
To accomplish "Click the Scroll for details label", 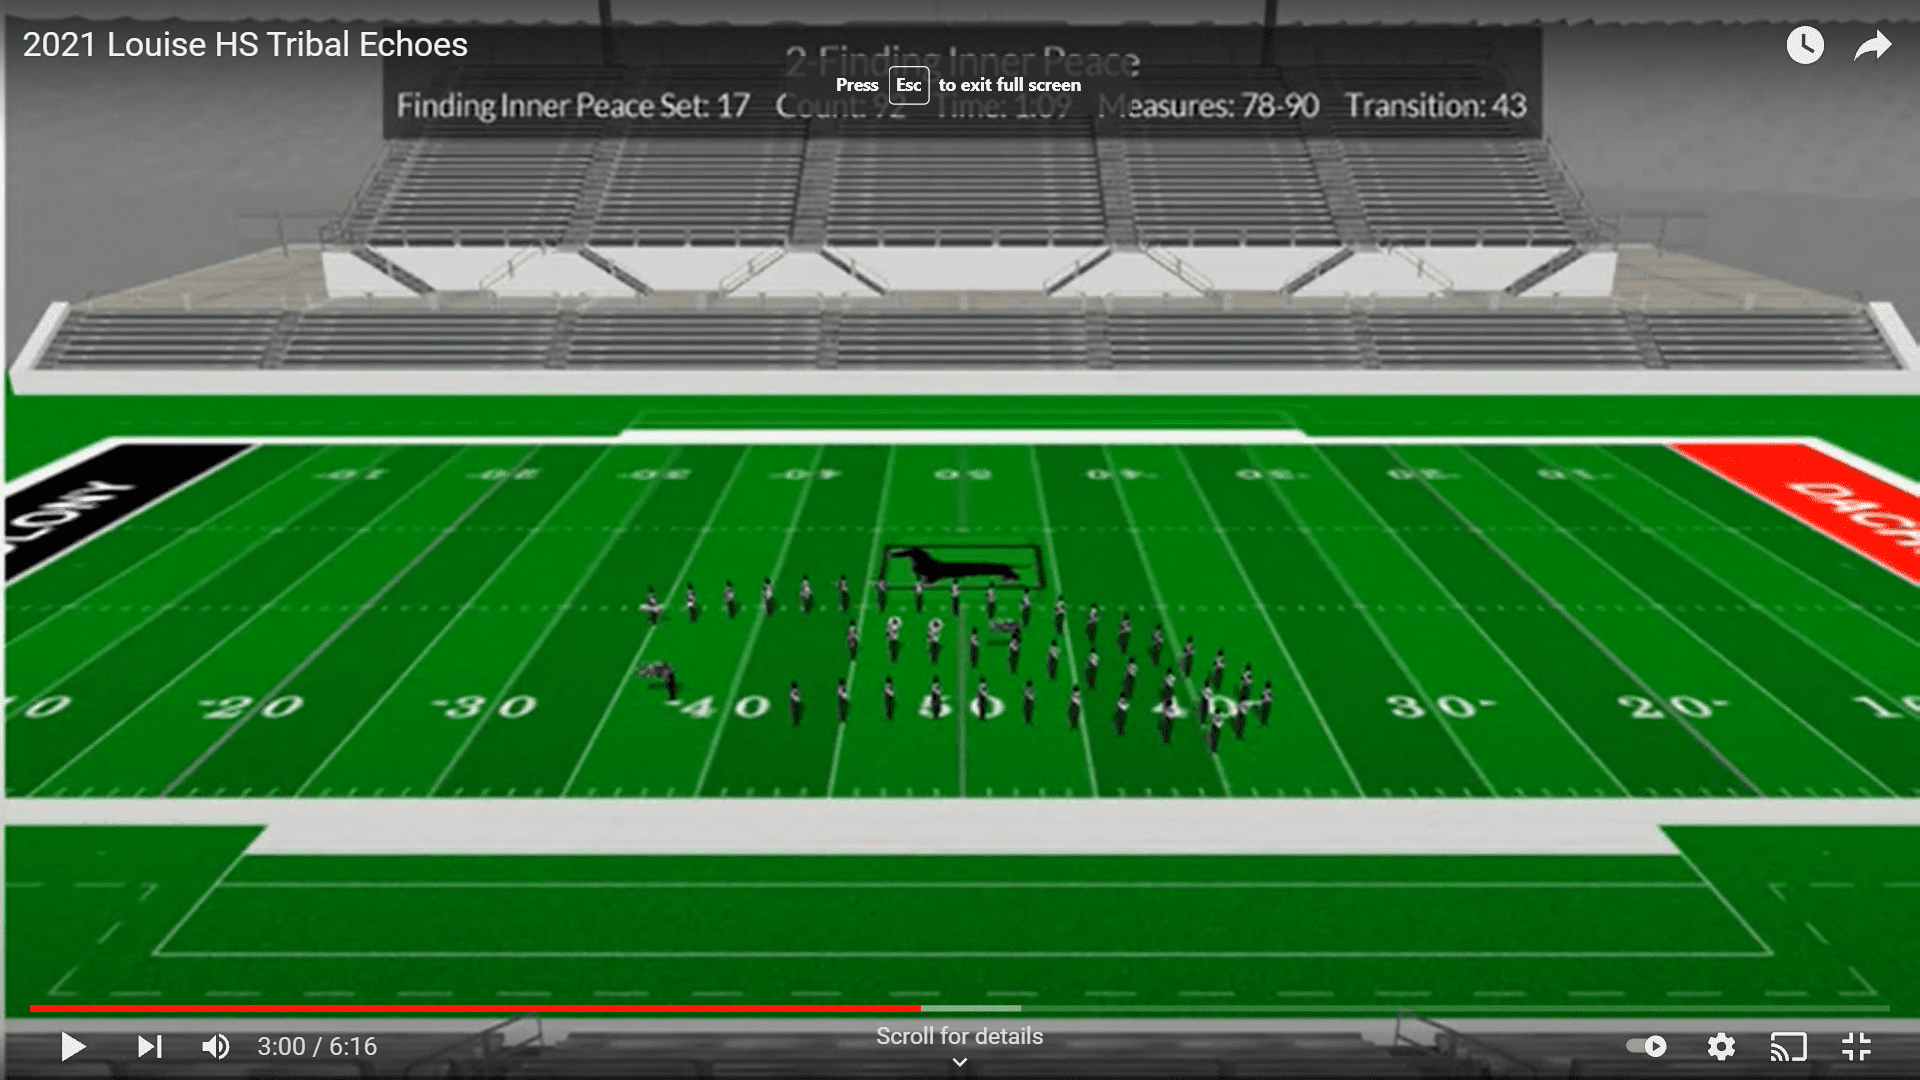I will tap(960, 1036).
